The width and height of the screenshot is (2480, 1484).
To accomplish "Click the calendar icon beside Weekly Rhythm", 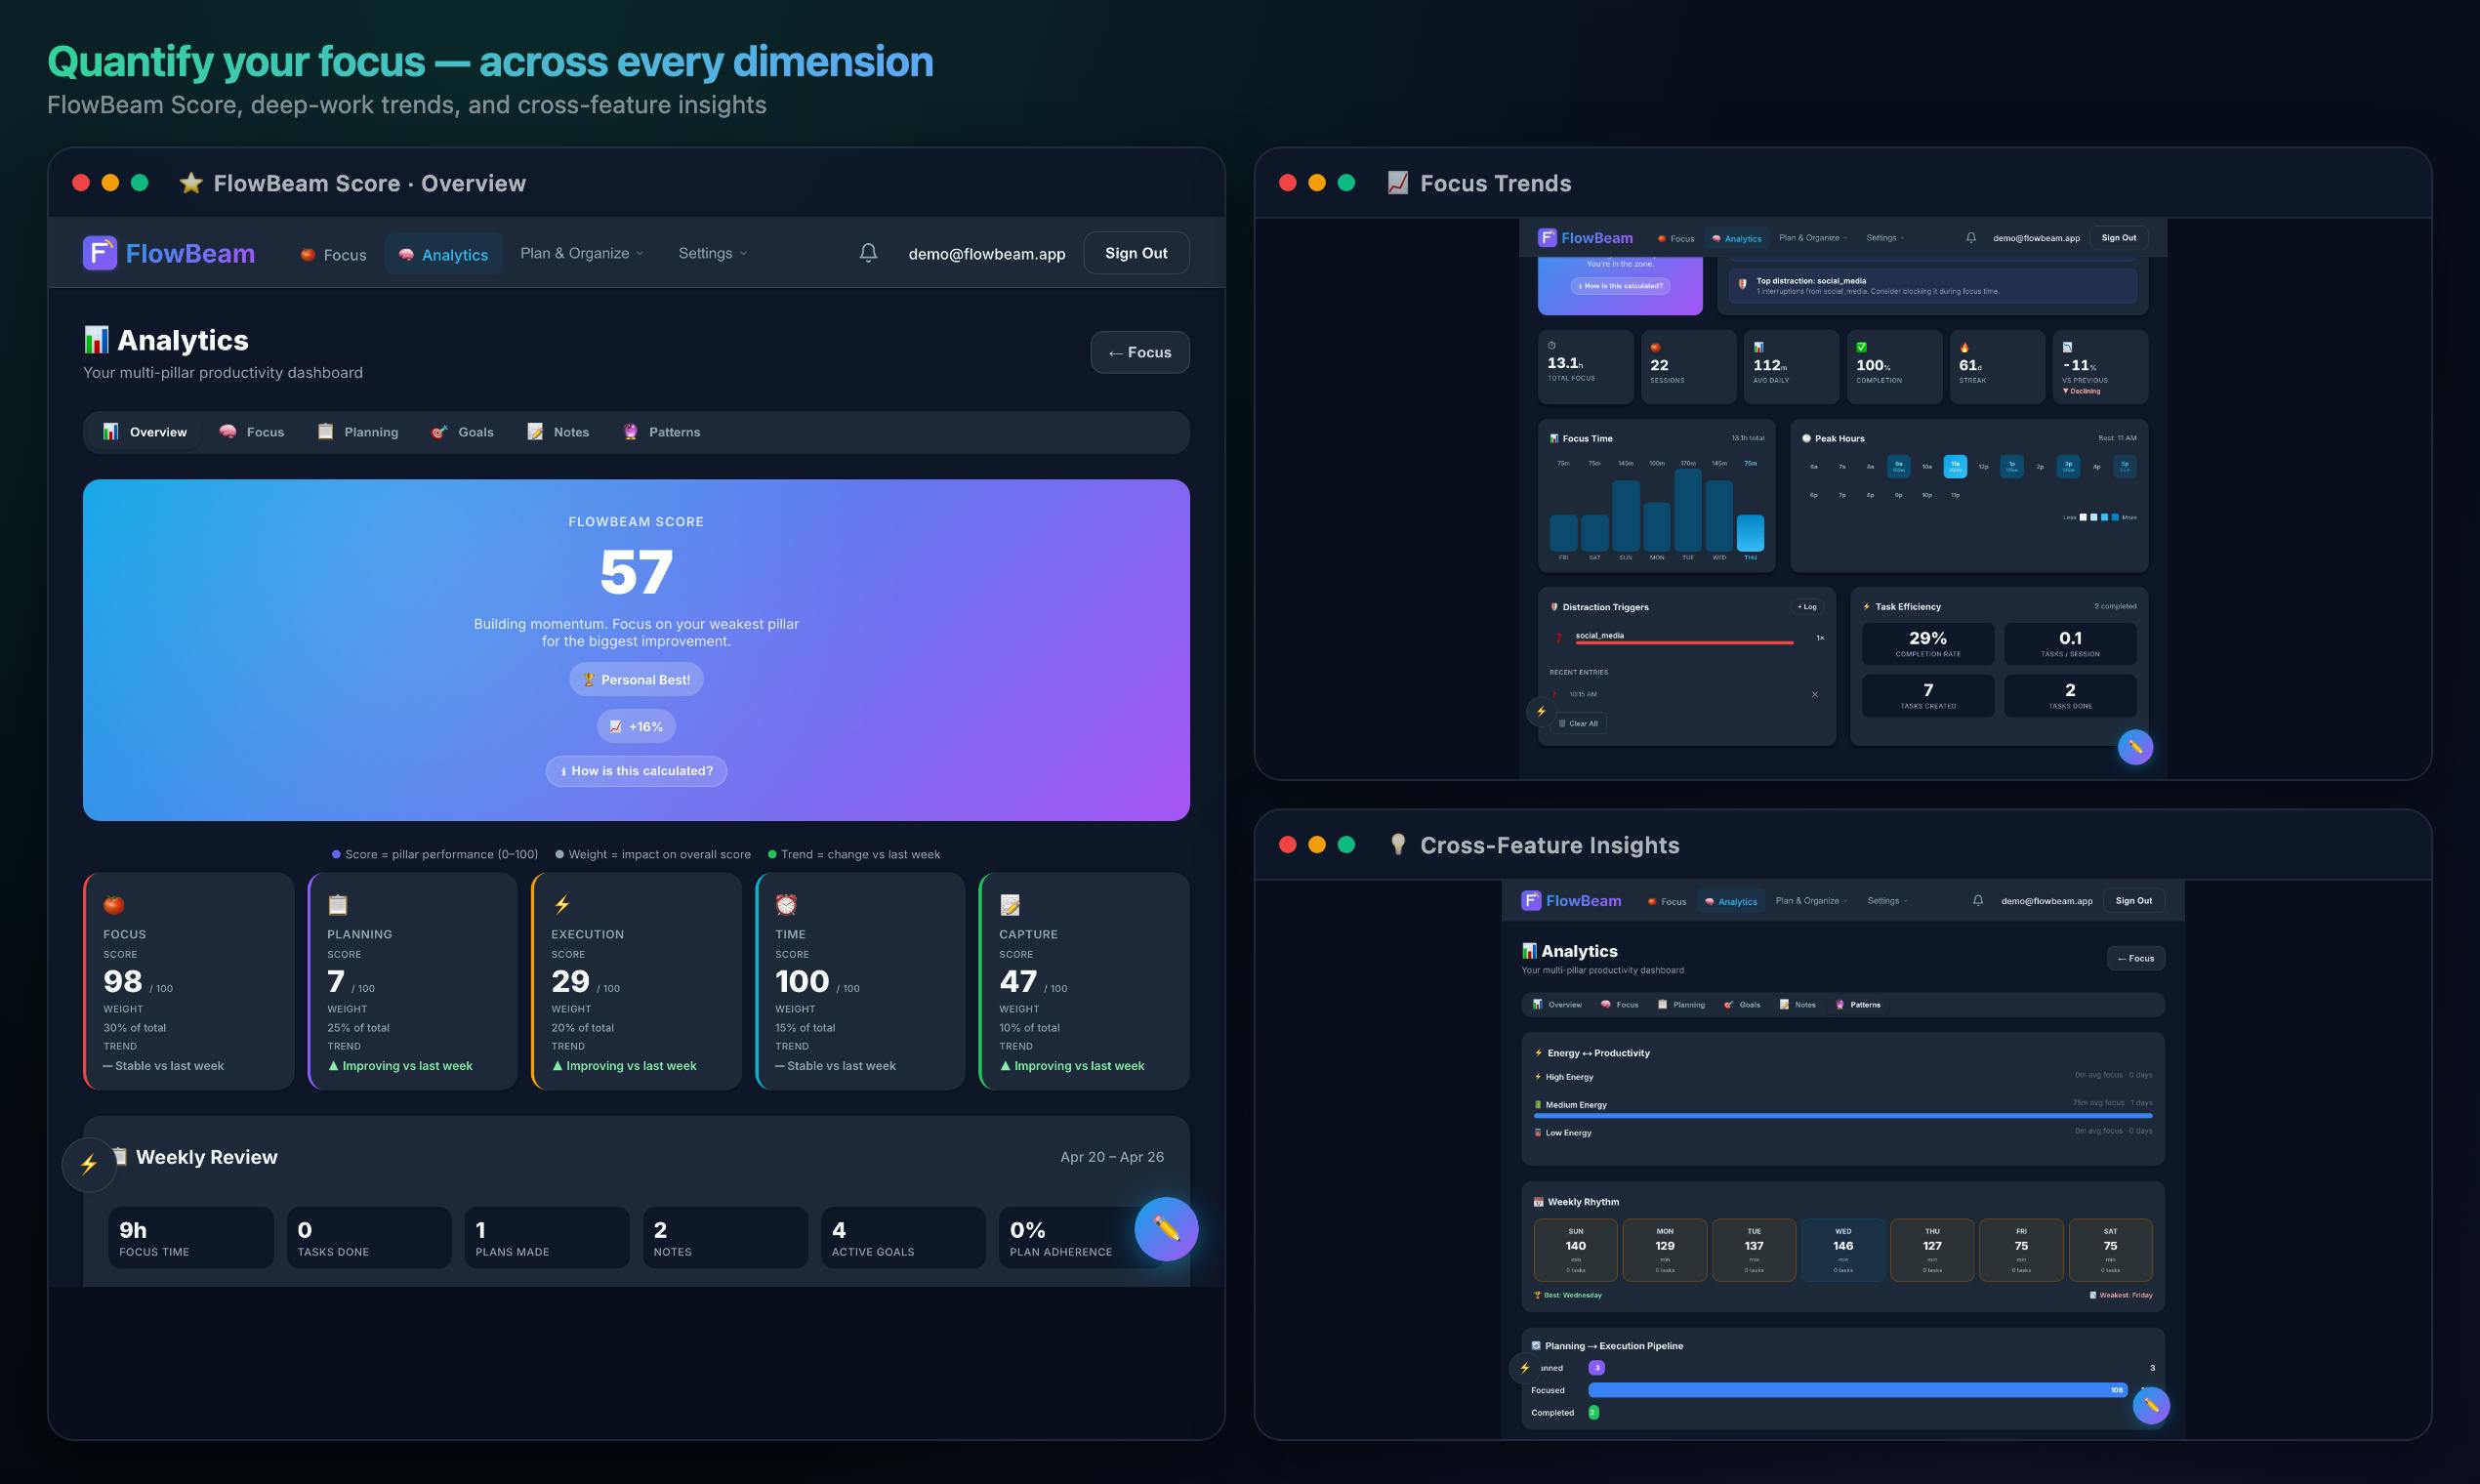I will 1538,1202.
